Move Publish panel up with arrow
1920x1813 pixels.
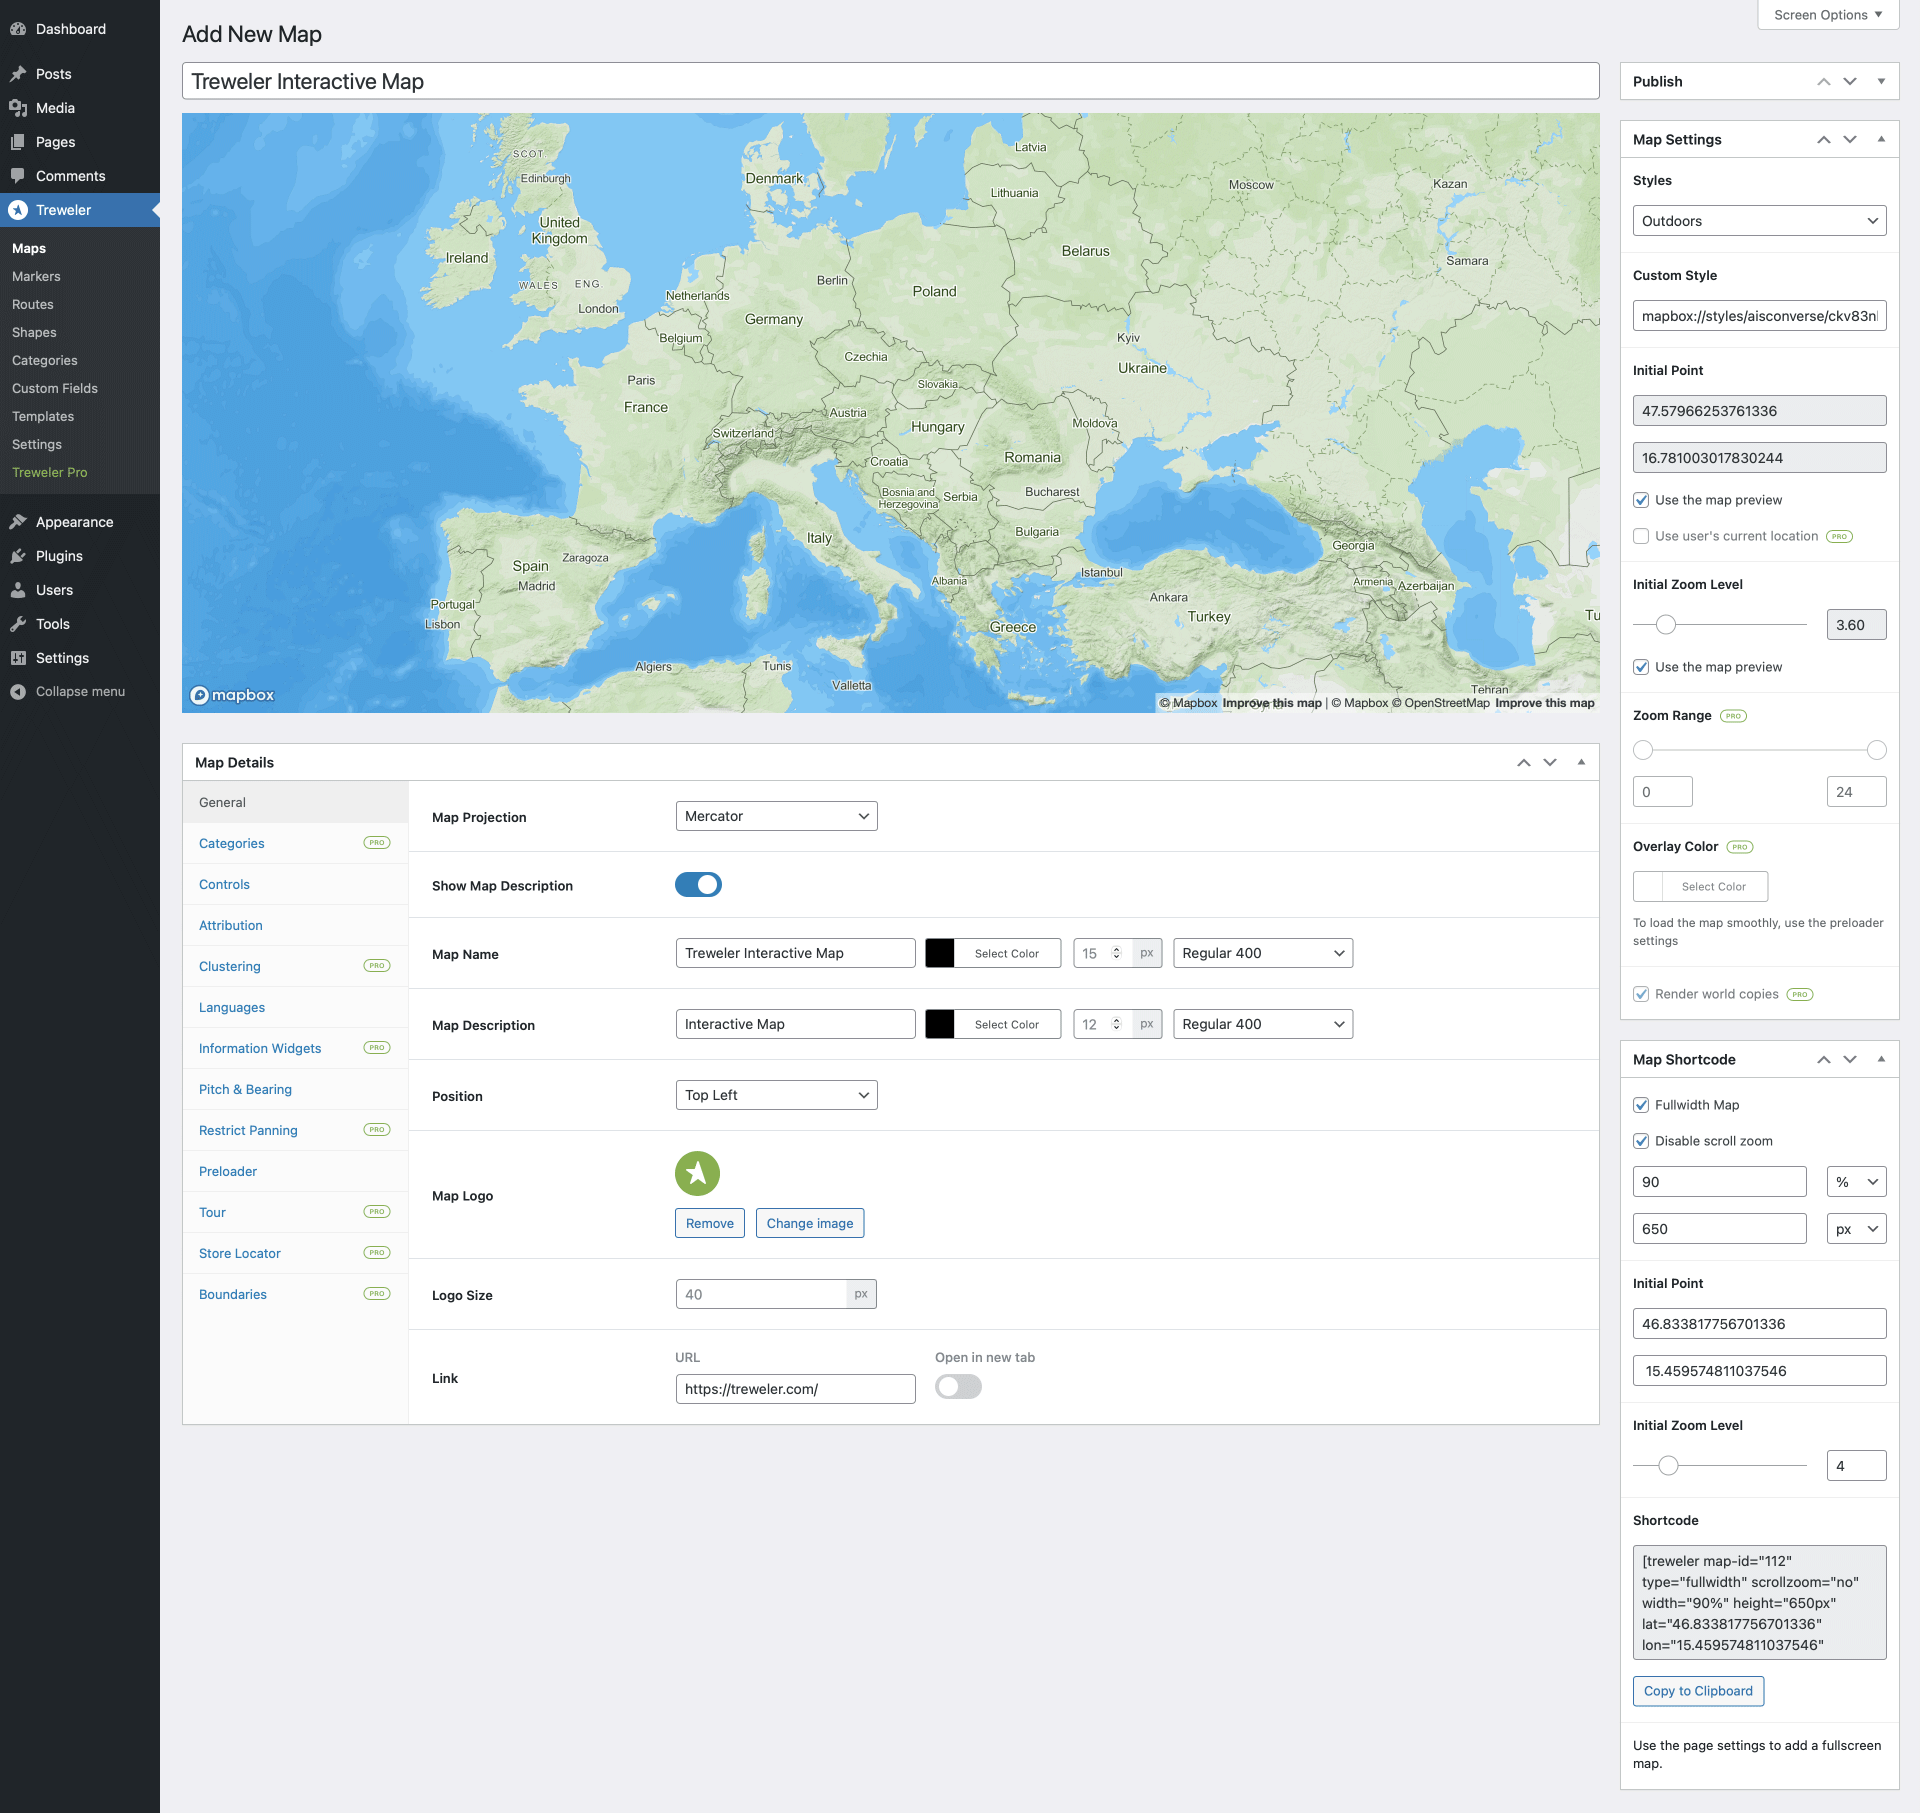1824,82
